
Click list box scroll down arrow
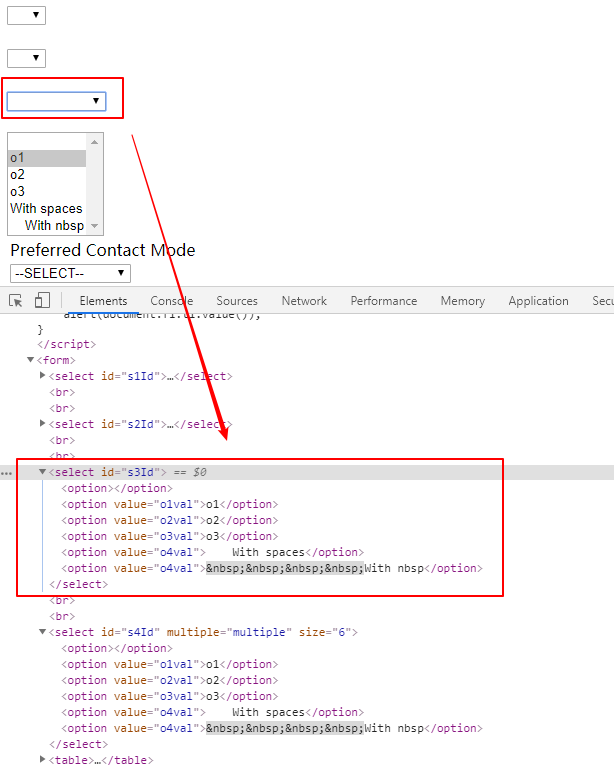pyautogui.click(x=95, y=226)
